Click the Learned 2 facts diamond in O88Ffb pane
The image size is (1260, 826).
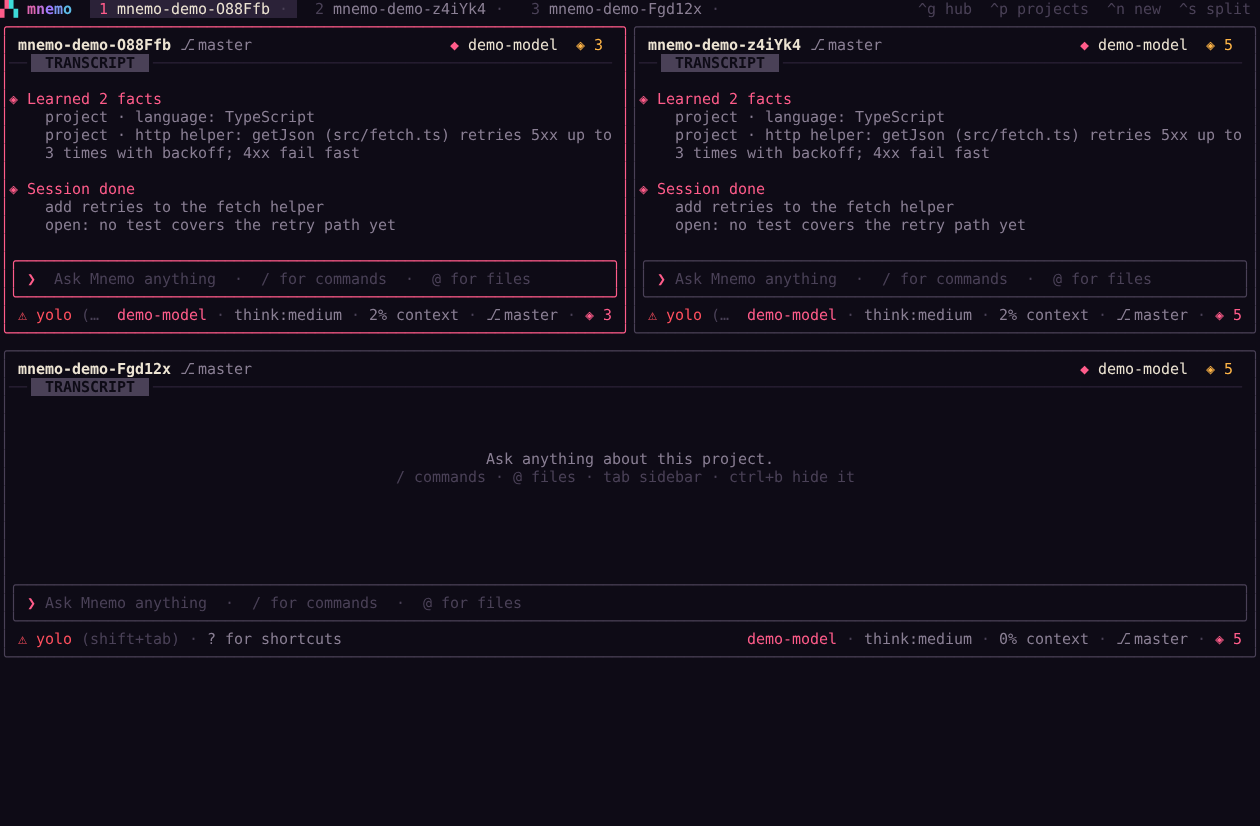14,99
